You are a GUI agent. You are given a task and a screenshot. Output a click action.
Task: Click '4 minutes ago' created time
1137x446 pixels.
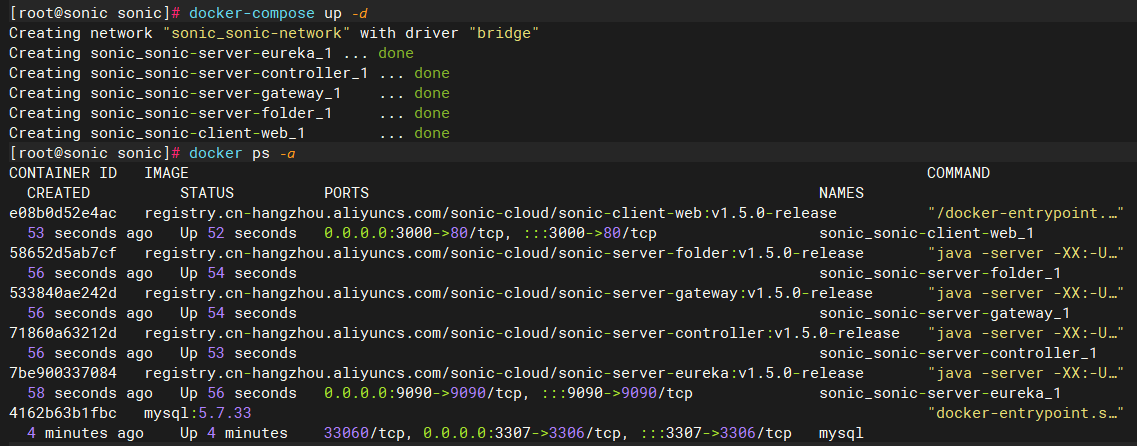click(86, 433)
